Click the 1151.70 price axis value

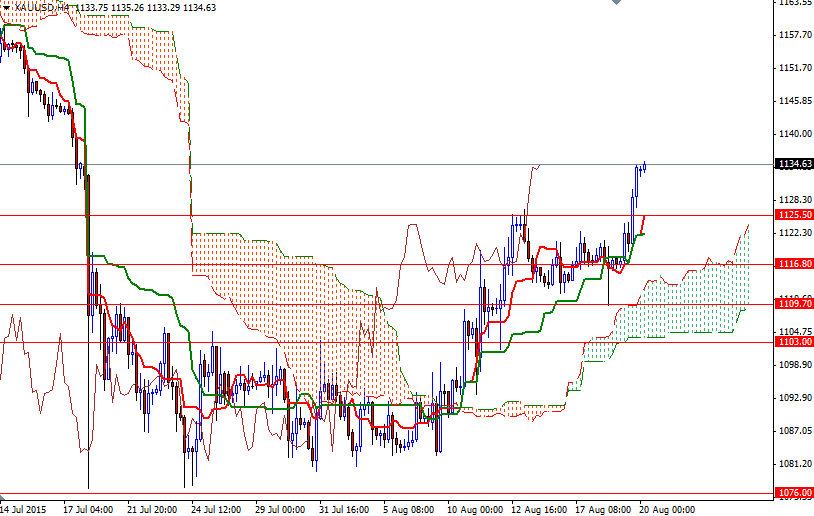pos(795,68)
